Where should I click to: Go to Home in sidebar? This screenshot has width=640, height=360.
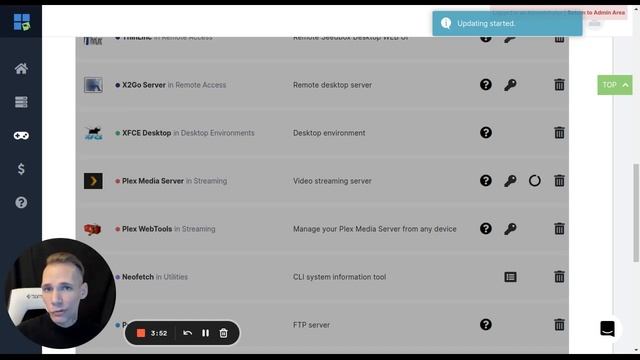click(x=21, y=69)
